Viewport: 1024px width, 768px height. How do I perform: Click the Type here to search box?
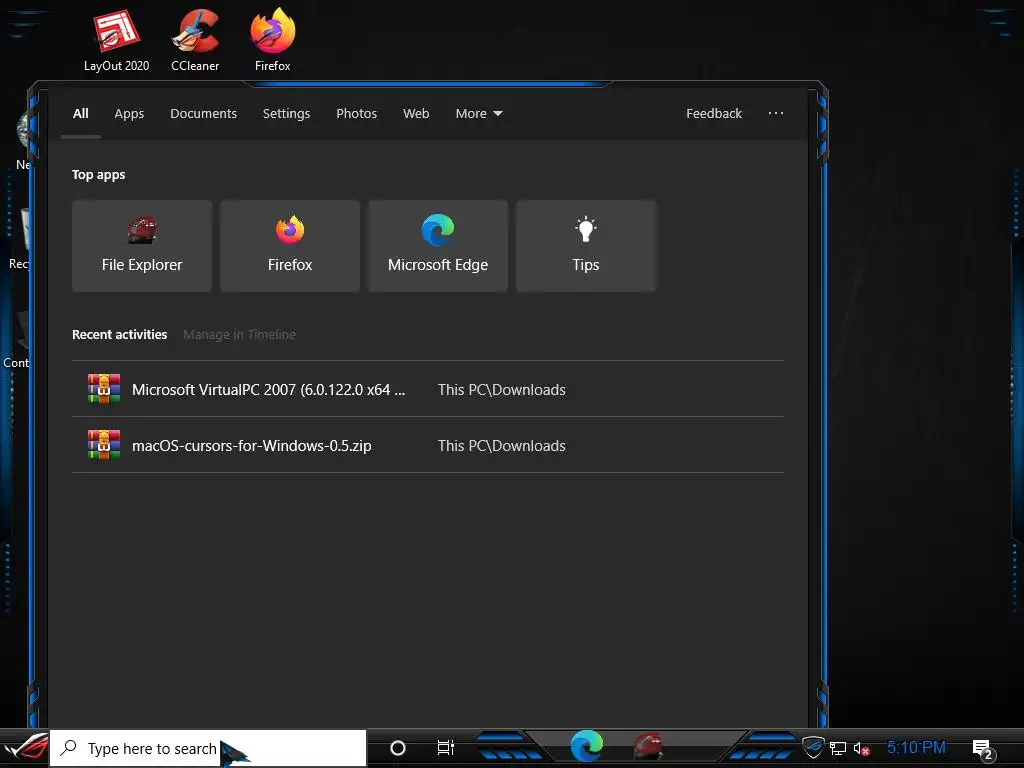pos(208,748)
